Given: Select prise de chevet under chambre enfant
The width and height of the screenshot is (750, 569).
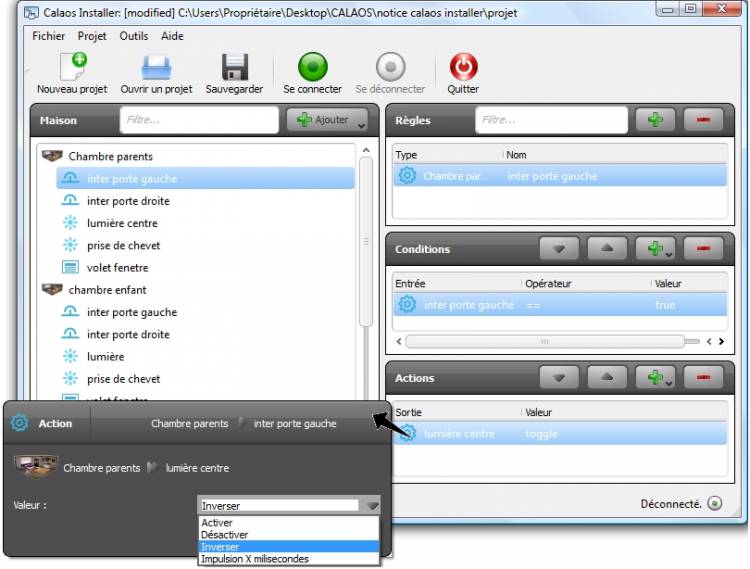Looking at the screenshot, I should (123, 379).
